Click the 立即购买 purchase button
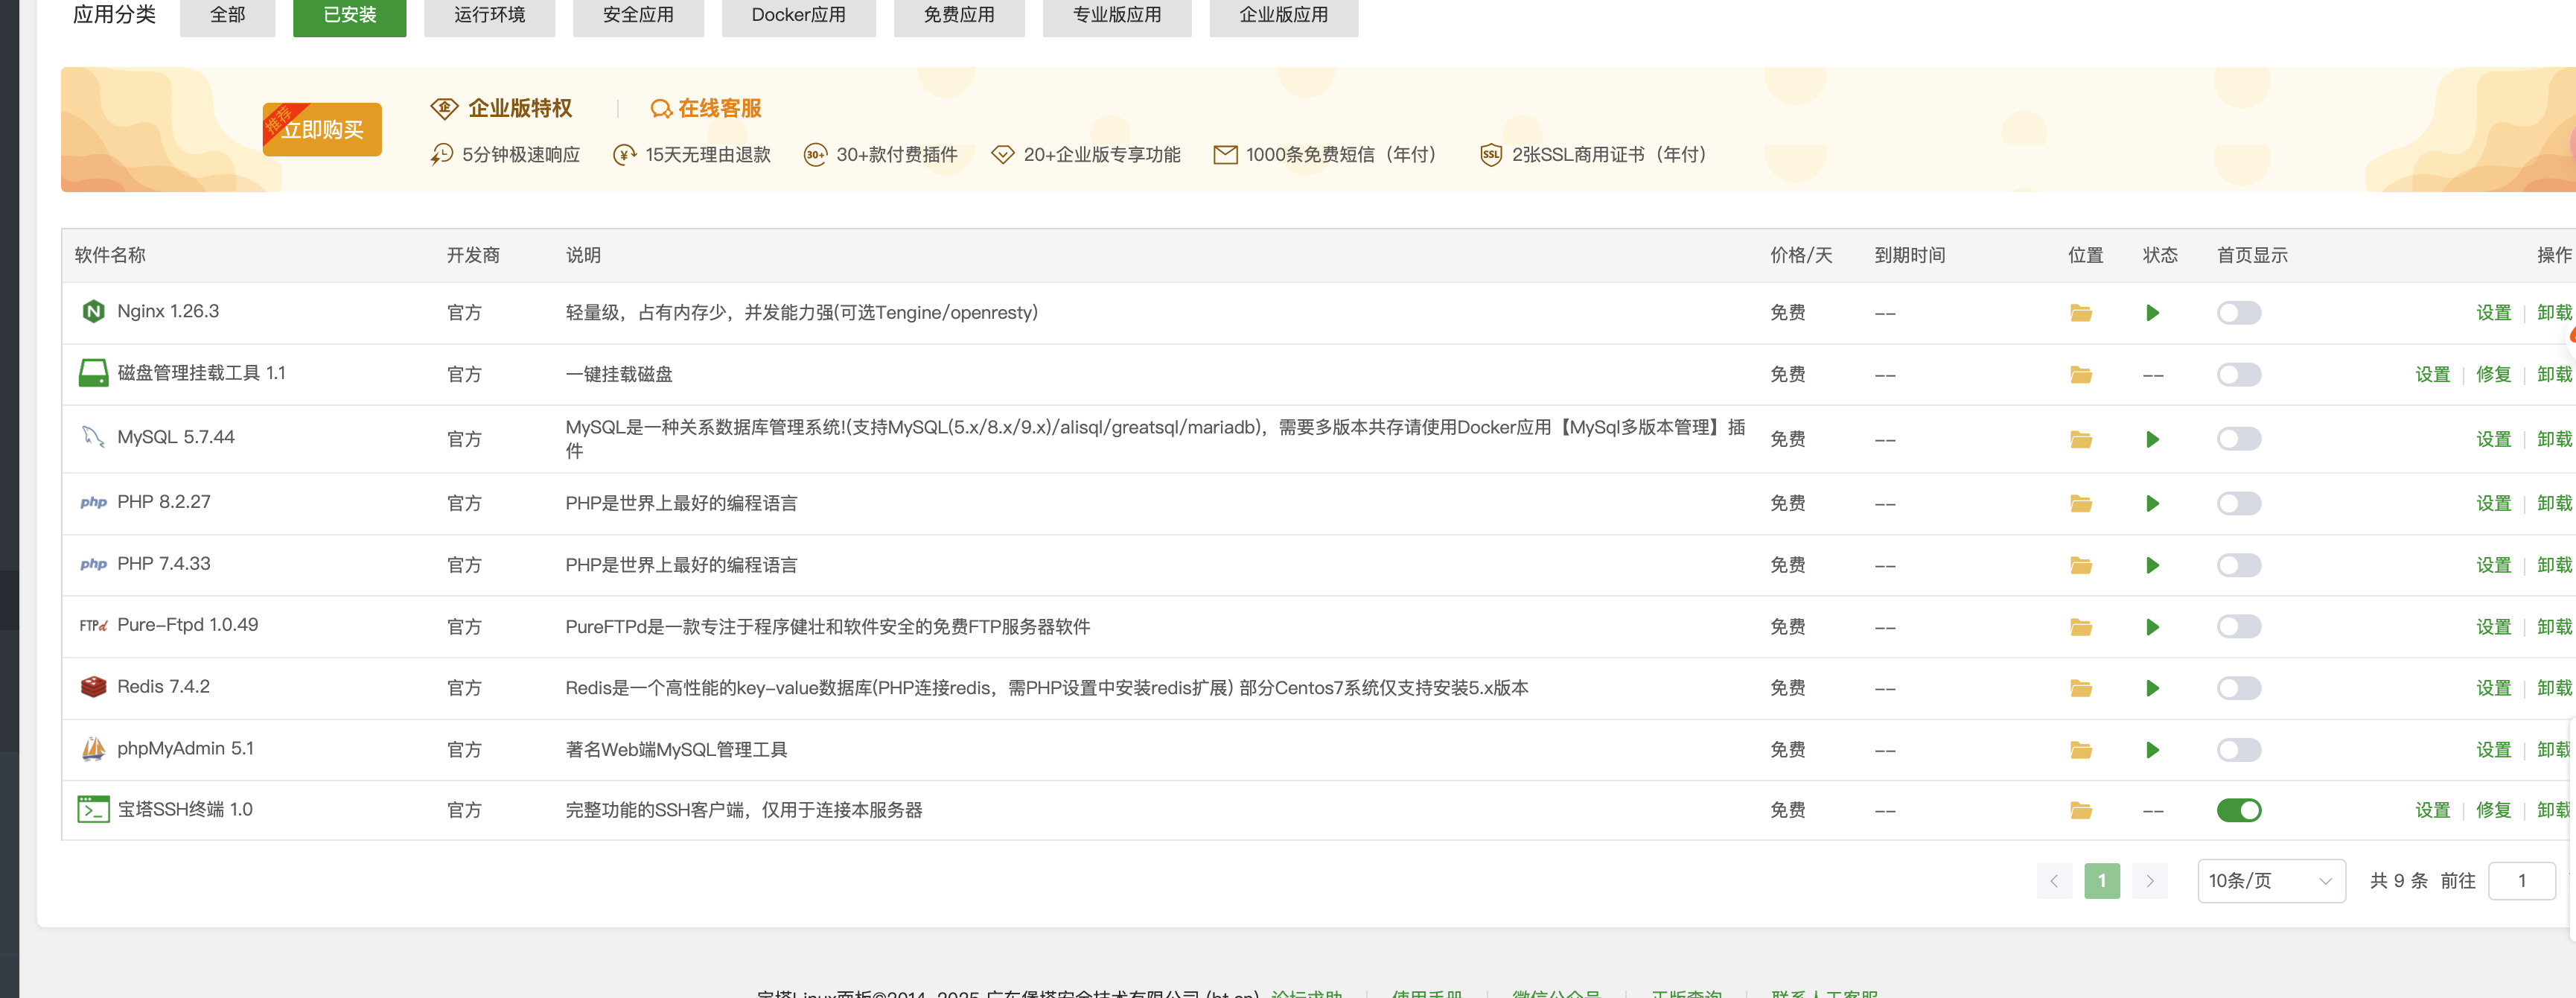Screen dimensions: 2576x998 click(322, 129)
